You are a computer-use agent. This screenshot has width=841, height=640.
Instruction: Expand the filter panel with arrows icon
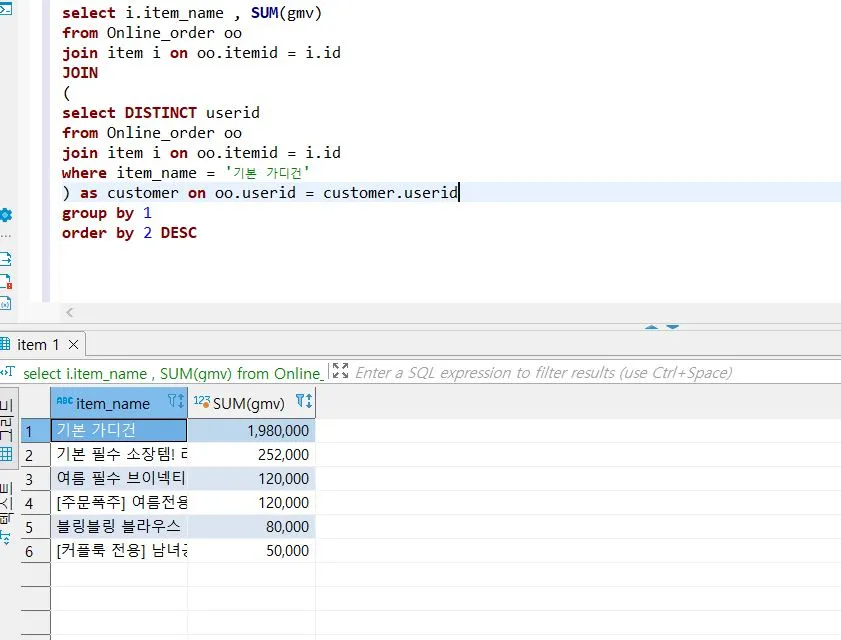340,371
